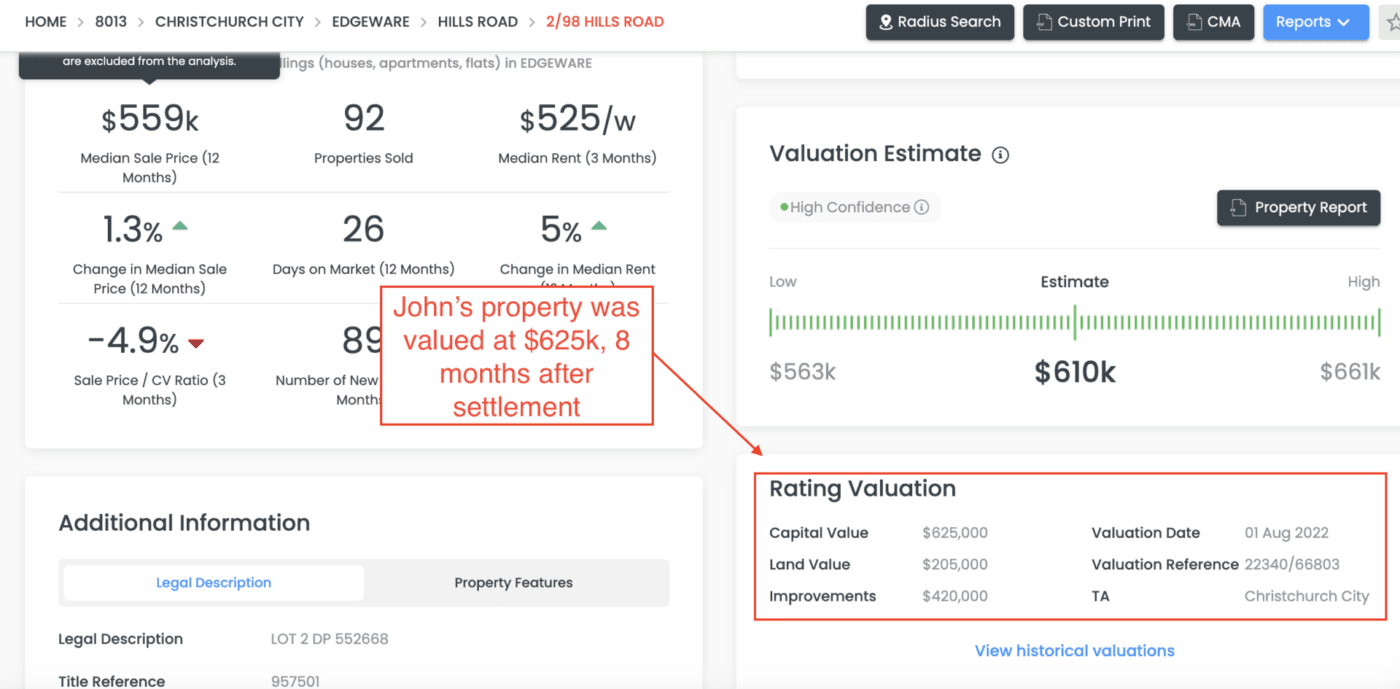Click the info icon beside Valuation Estimate
The image size is (1400, 689).
pyautogui.click(x=1000, y=155)
